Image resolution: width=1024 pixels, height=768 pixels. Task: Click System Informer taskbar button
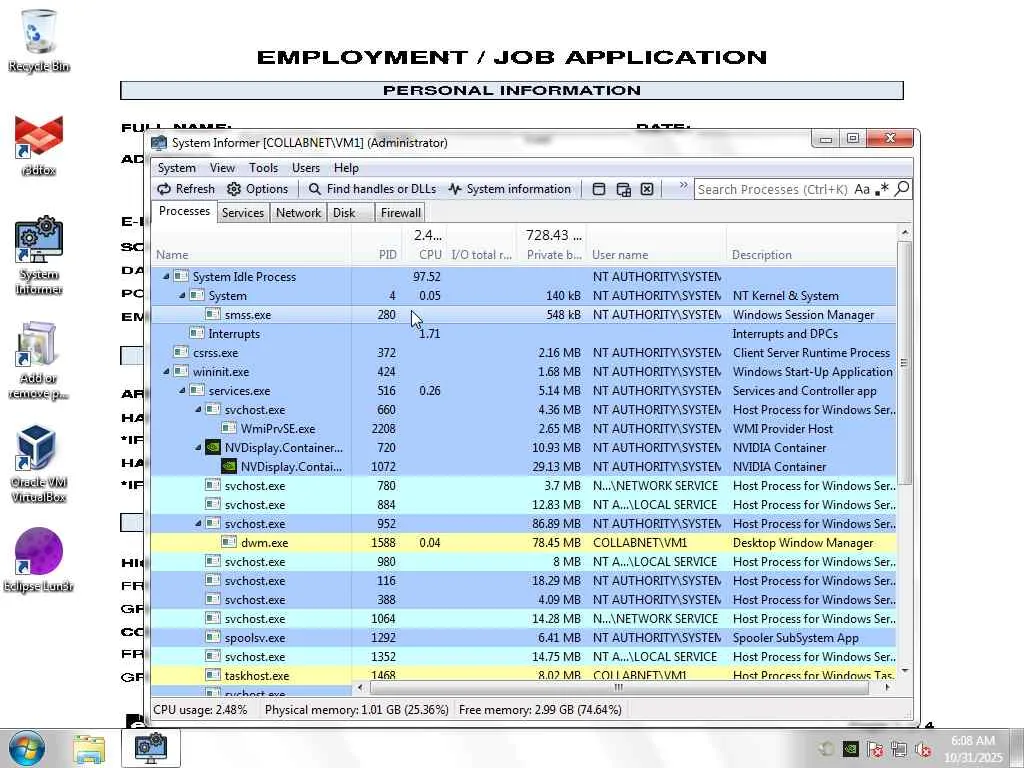[151, 748]
